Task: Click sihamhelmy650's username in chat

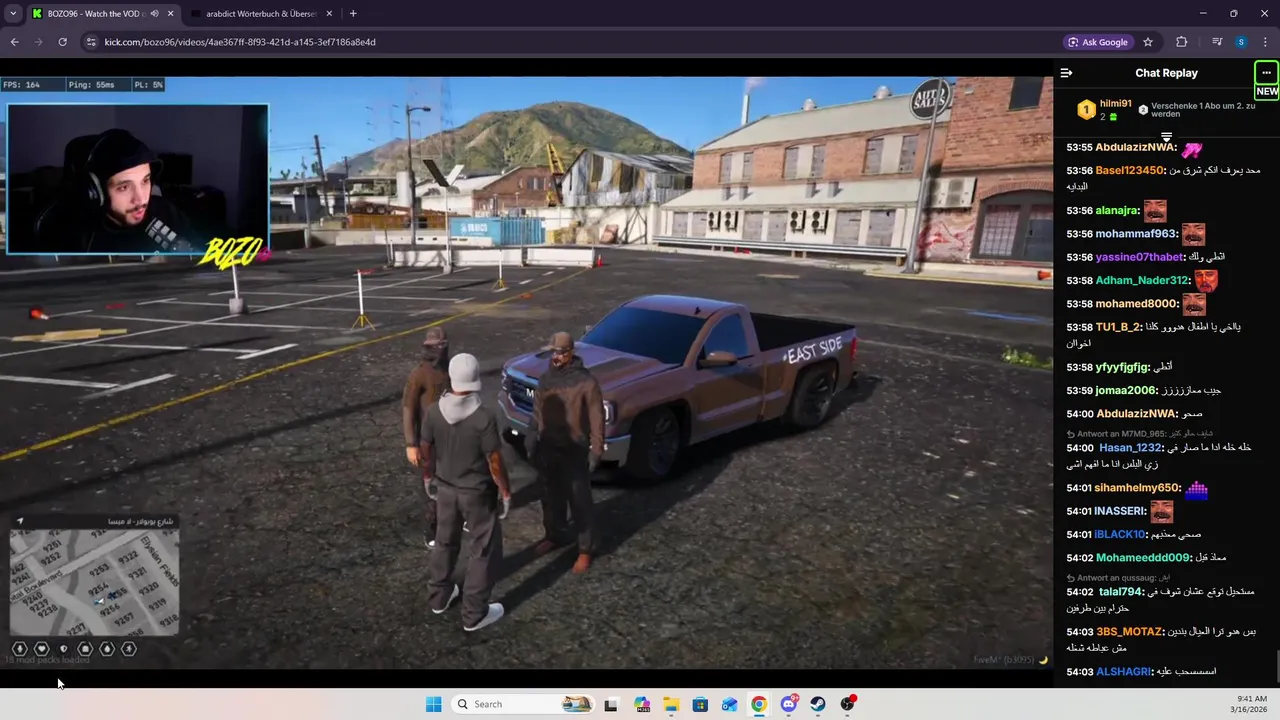Action: point(1138,488)
